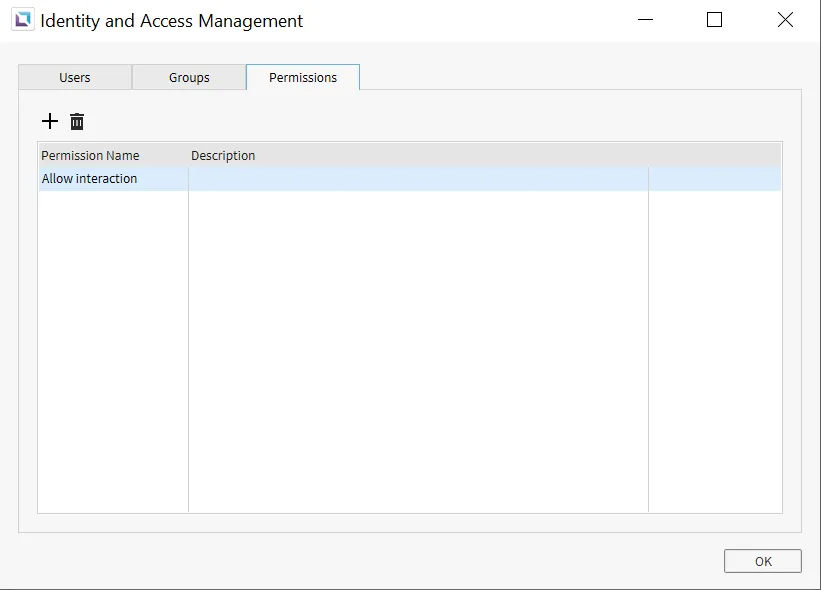
Task: Click the application logo in title bar
Action: (x=22, y=20)
